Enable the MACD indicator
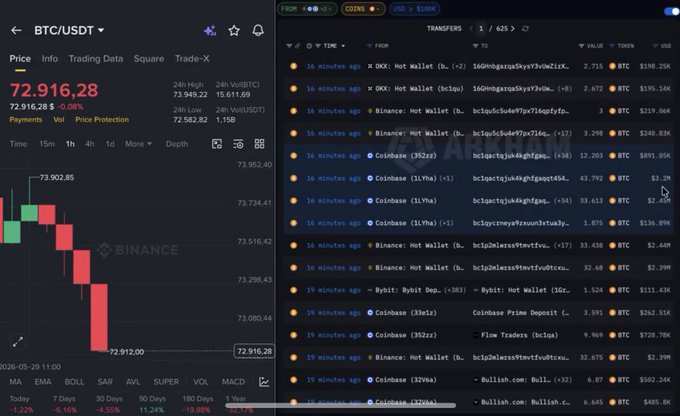The width and height of the screenshot is (680, 416). click(233, 382)
